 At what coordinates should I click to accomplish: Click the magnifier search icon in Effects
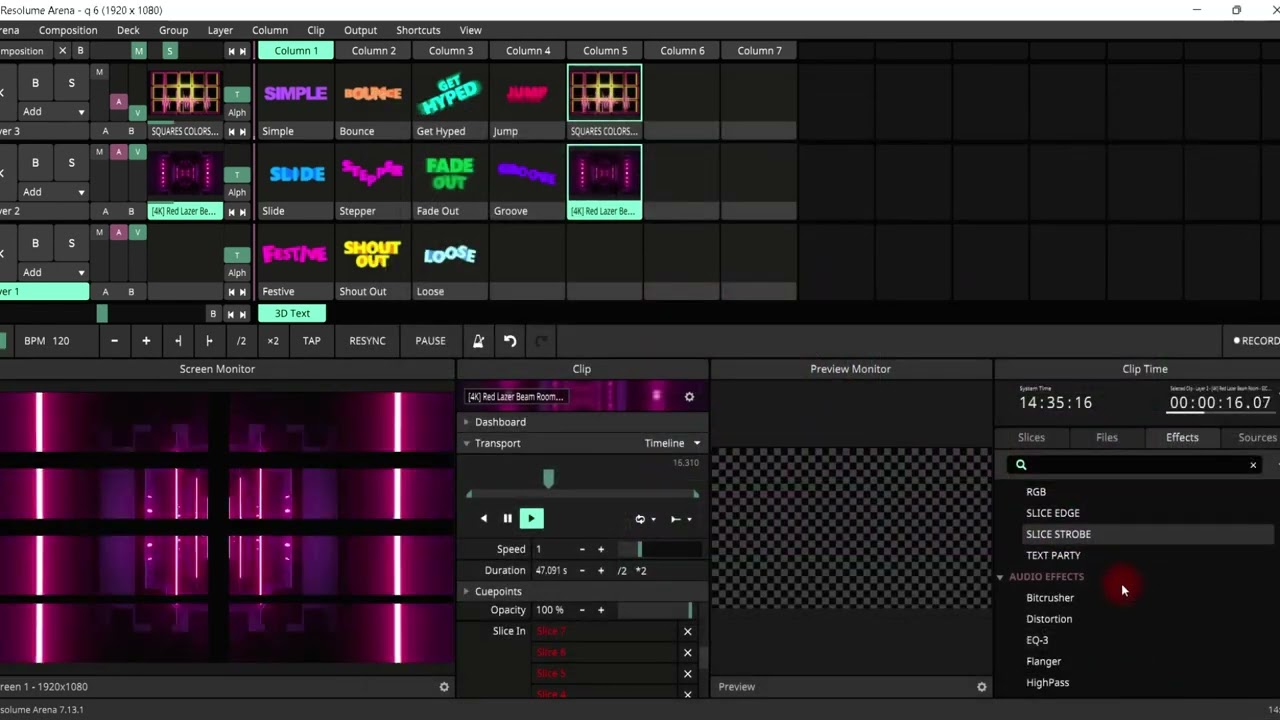[1021, 465]
